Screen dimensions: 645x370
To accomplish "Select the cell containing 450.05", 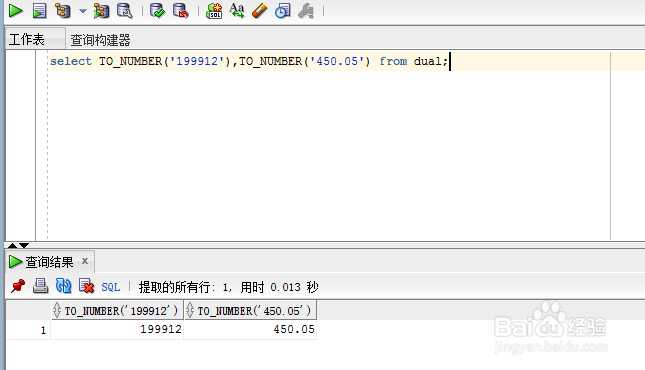I will click(250, 329).
